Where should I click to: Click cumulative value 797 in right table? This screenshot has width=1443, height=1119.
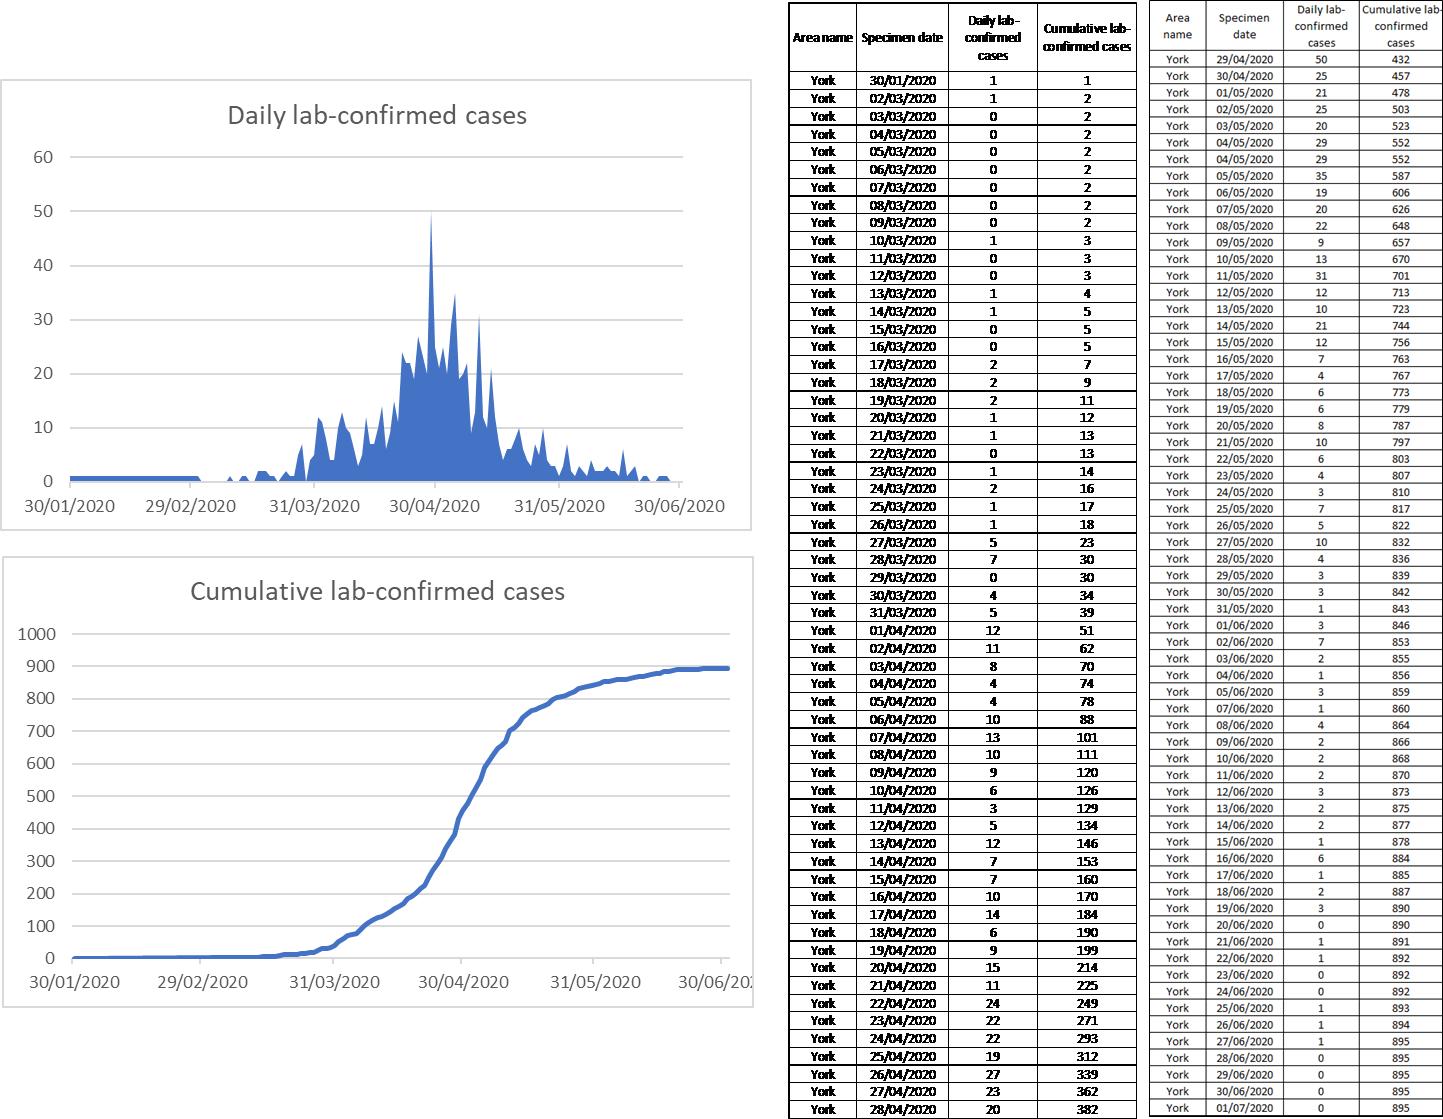coord(1400,442)
